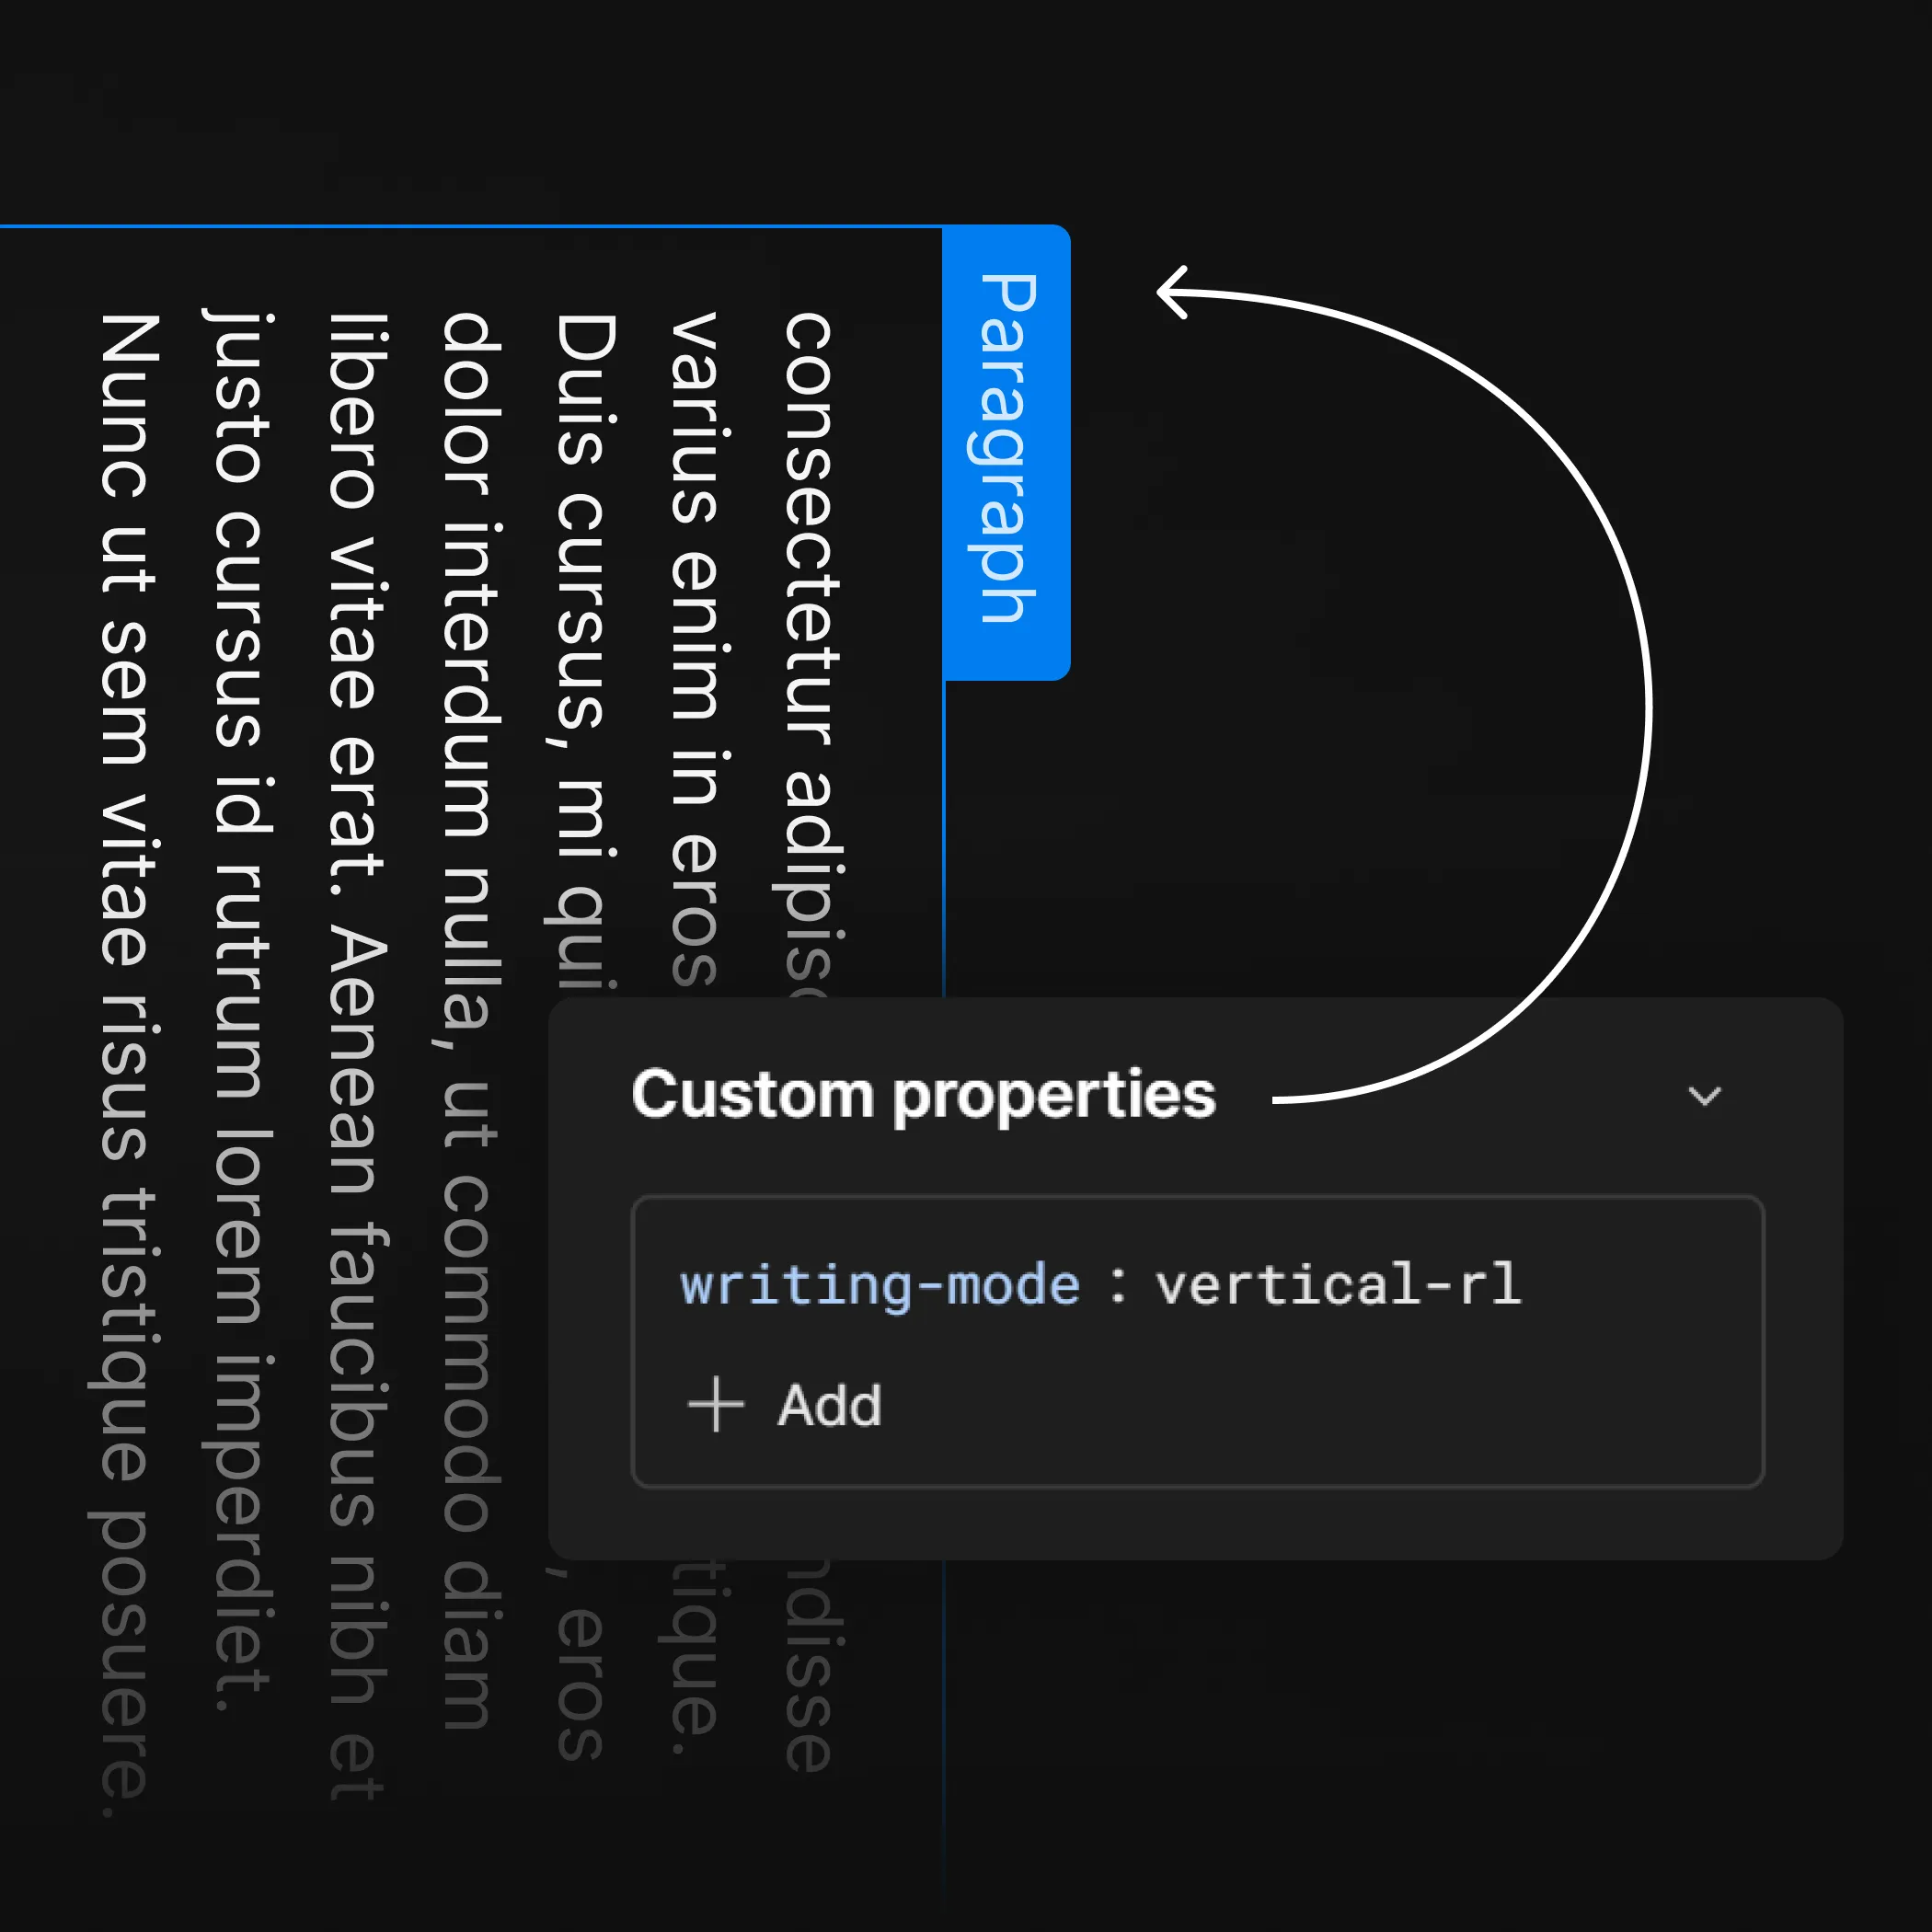Click the plus icon beside Add

click(x=716, y=1405)
